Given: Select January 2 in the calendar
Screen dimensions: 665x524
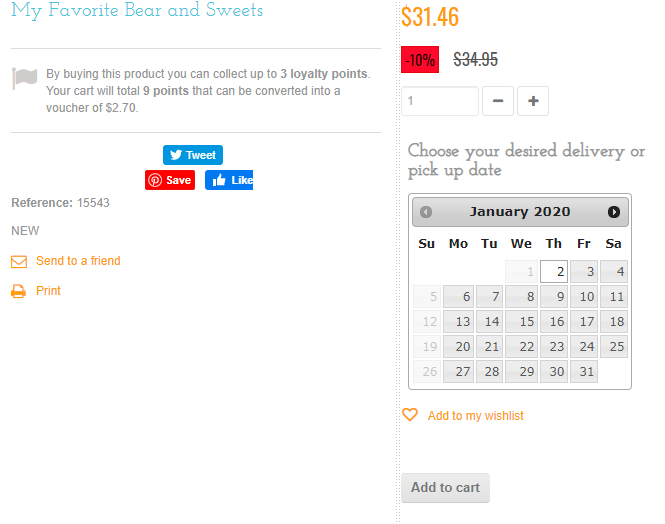Looking at the screenshot, I should [x=554, y=271].
